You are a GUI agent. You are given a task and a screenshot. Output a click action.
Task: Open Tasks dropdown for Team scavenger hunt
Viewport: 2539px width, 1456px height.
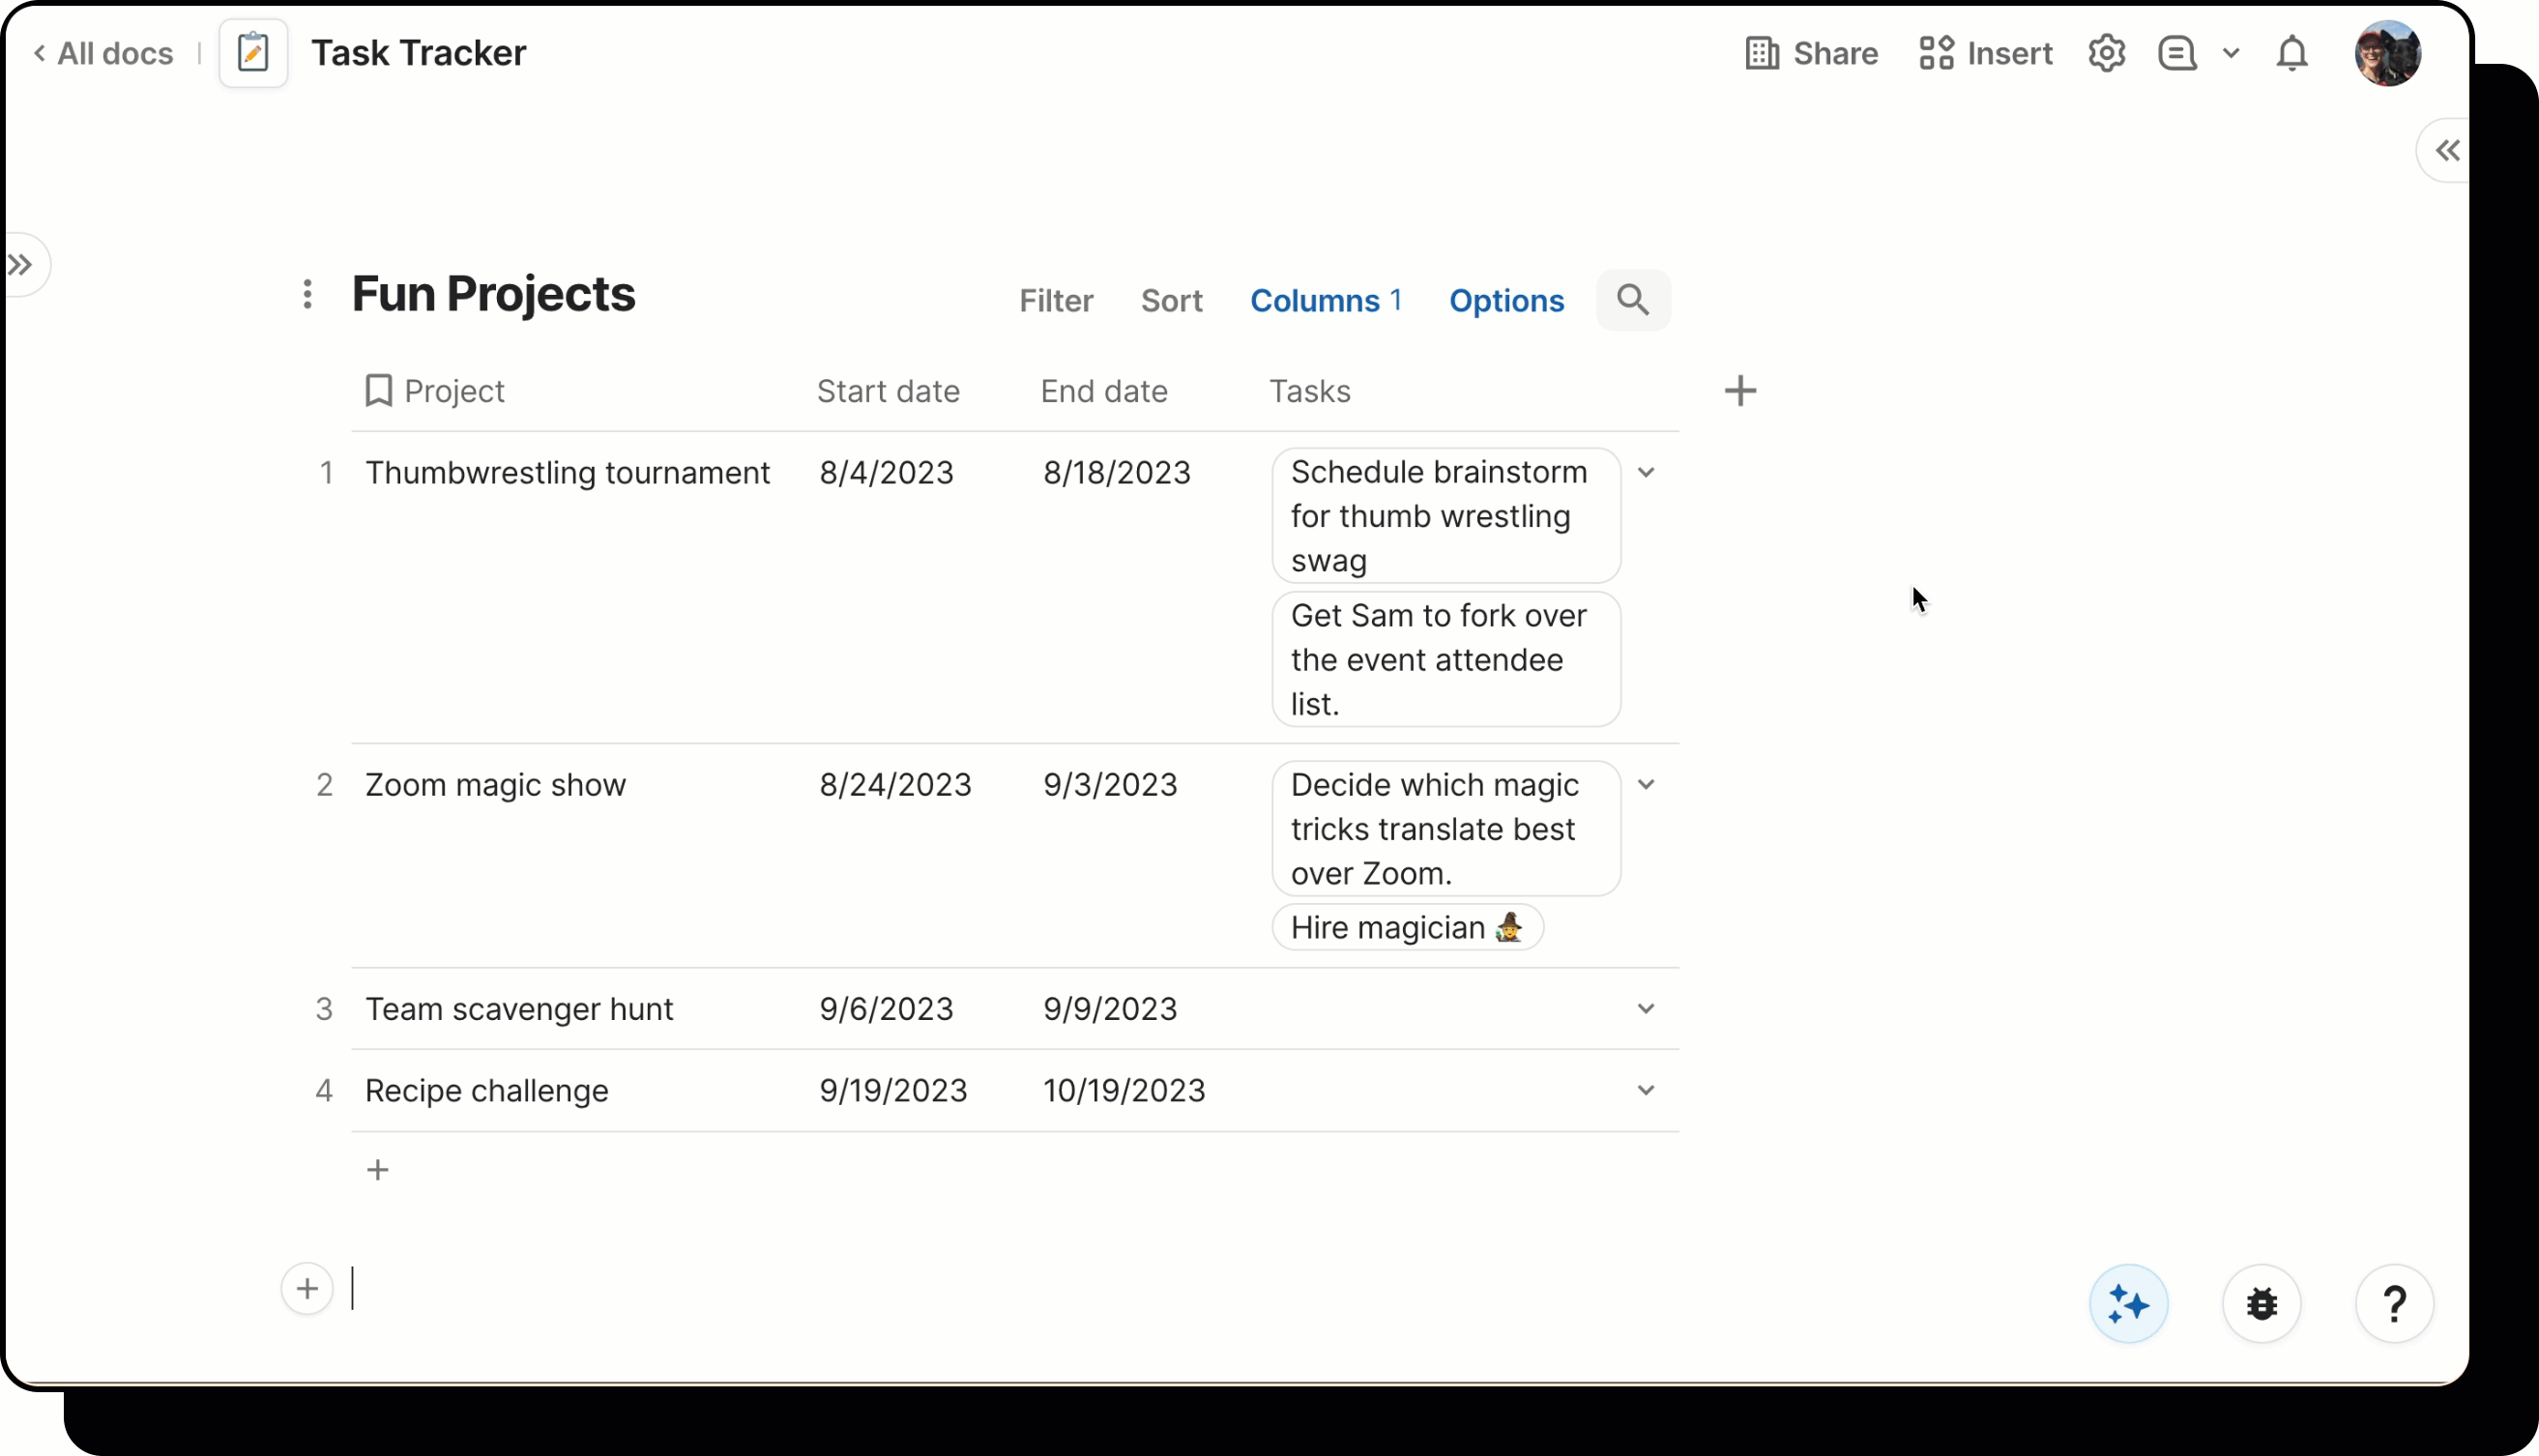(1645, 1008)
